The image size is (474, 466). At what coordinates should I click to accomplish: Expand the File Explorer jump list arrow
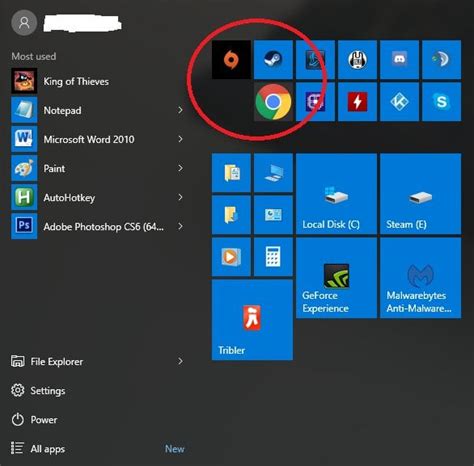point(180,361)
